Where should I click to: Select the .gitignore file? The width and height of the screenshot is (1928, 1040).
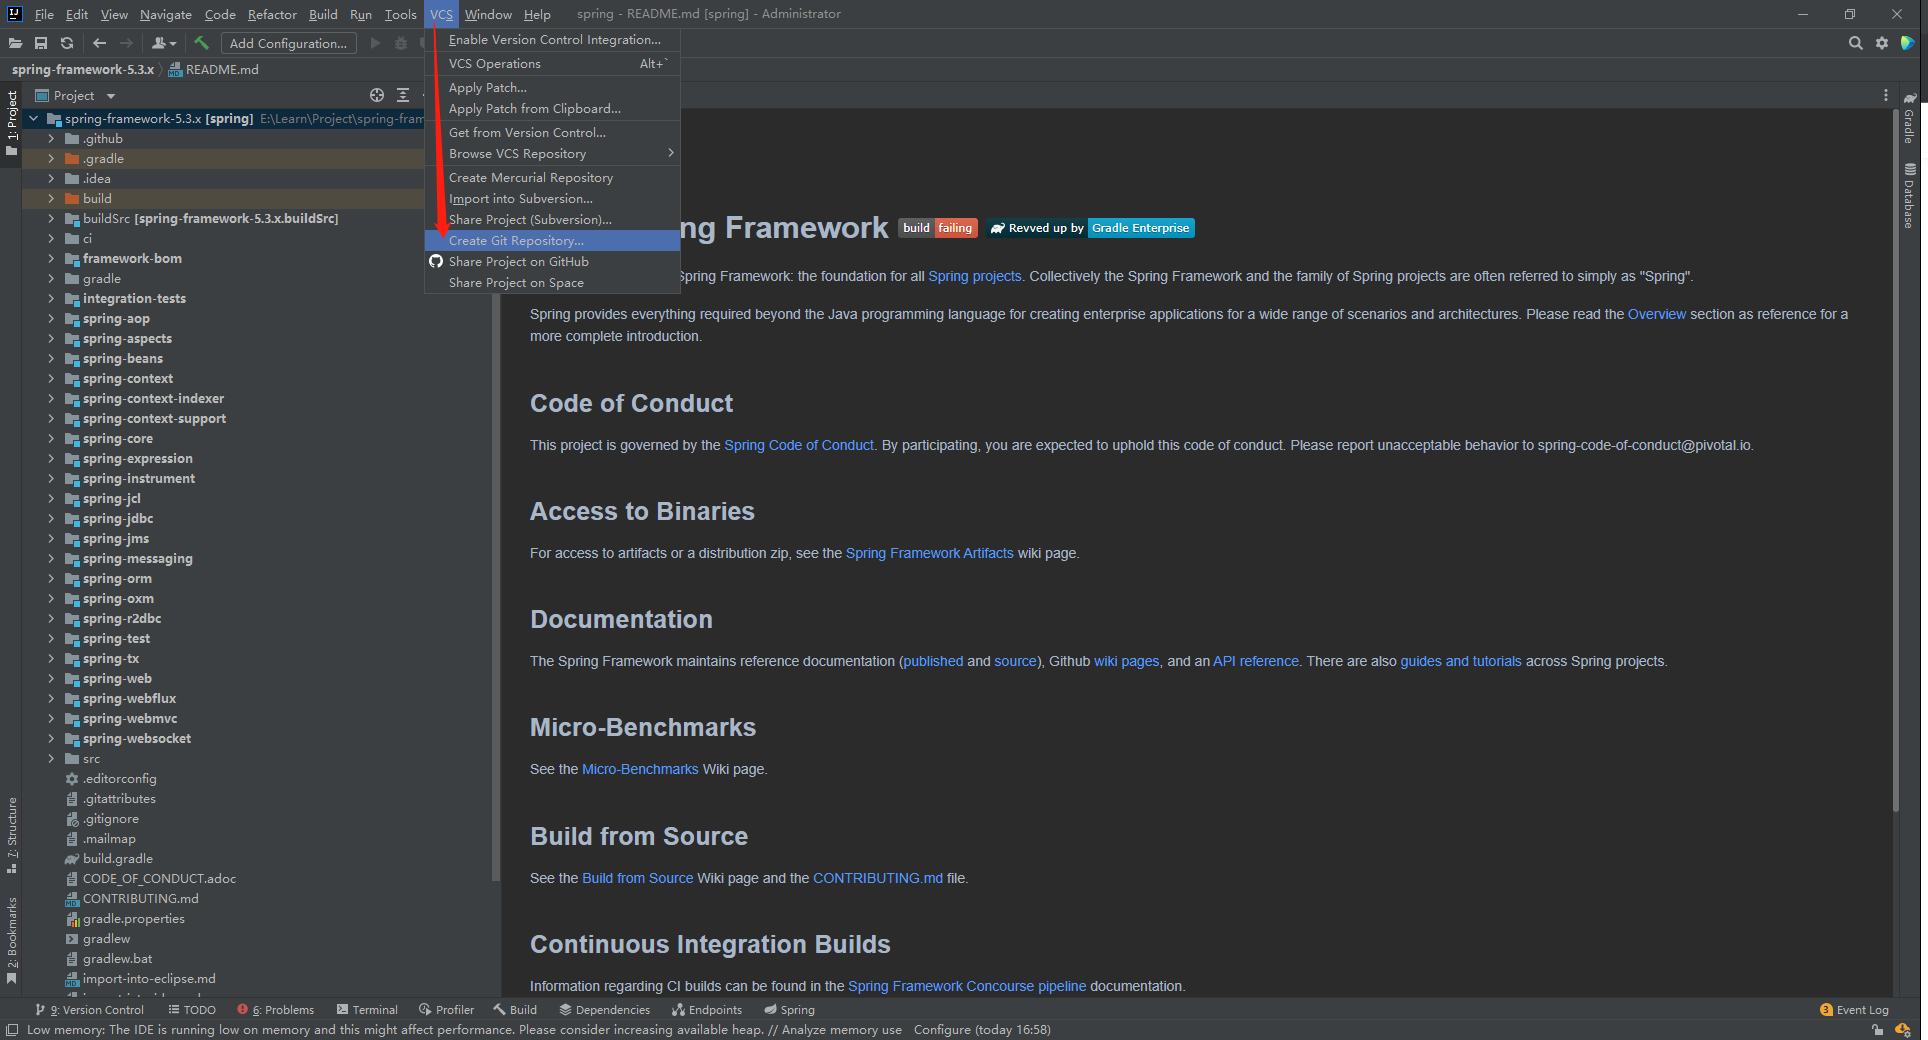click(110, 818)
